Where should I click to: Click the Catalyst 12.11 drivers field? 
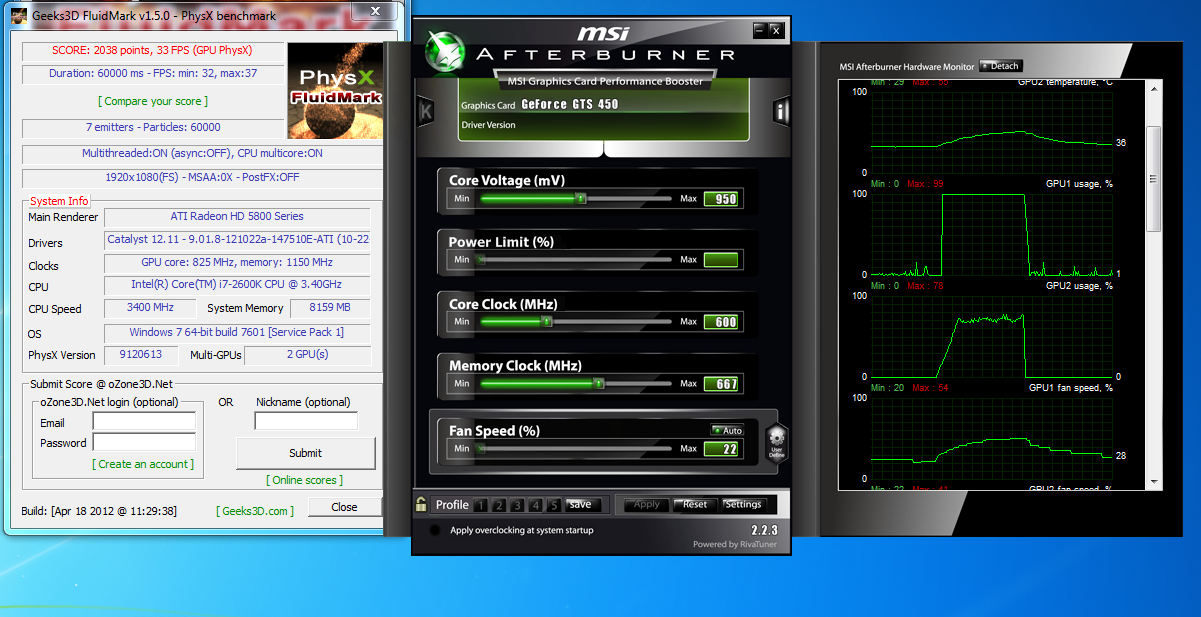(237, 239)
